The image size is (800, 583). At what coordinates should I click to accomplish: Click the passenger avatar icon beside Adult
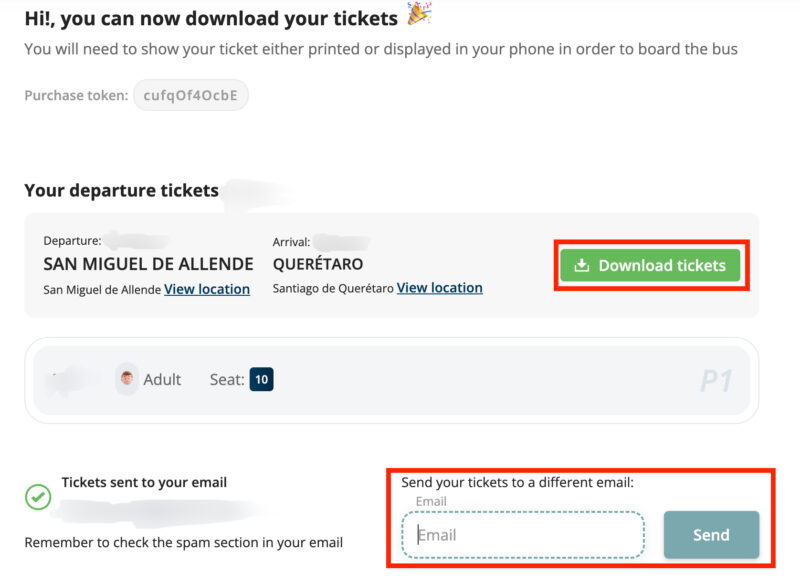coord(127,379)
